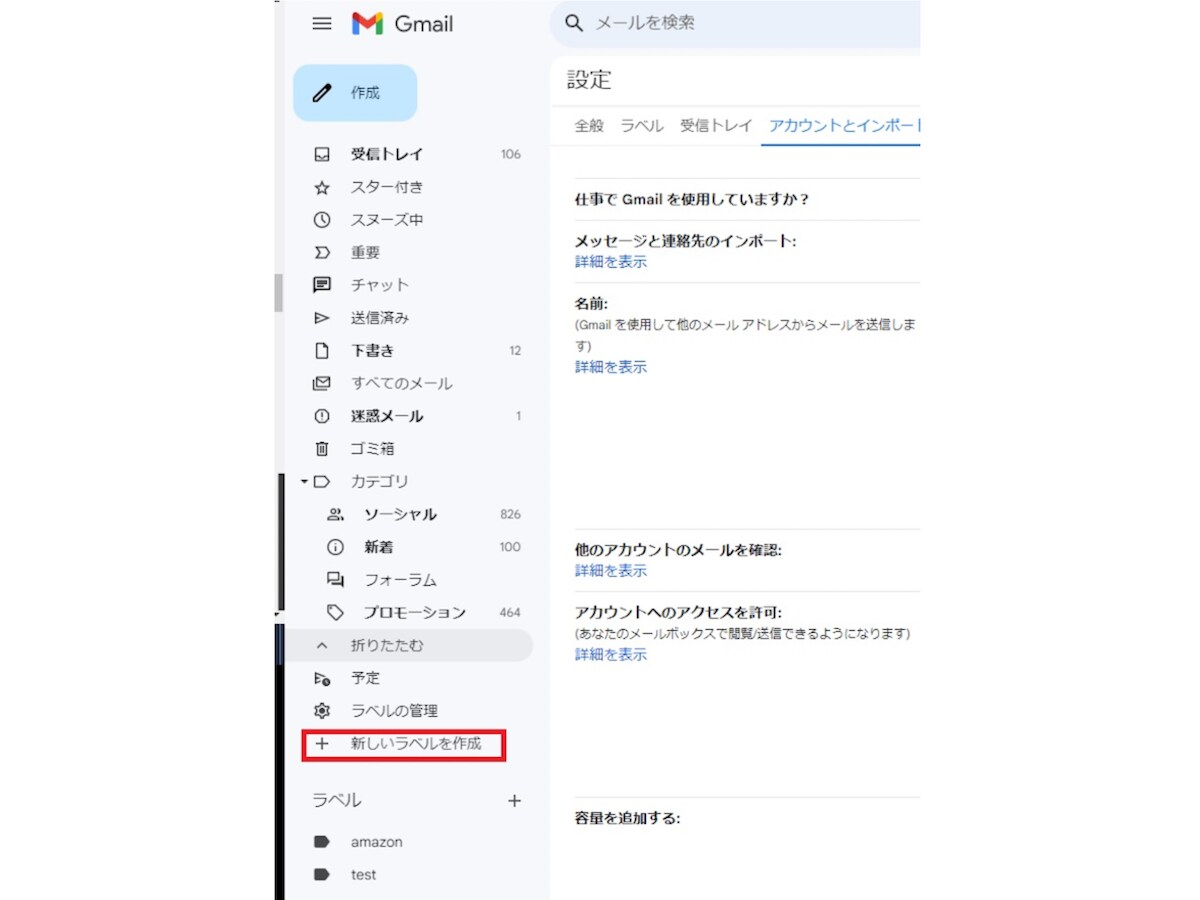This screenshot has width=1200, height=900.
Task: Click the チャット chat bubble icon
Action: [322, 285]
